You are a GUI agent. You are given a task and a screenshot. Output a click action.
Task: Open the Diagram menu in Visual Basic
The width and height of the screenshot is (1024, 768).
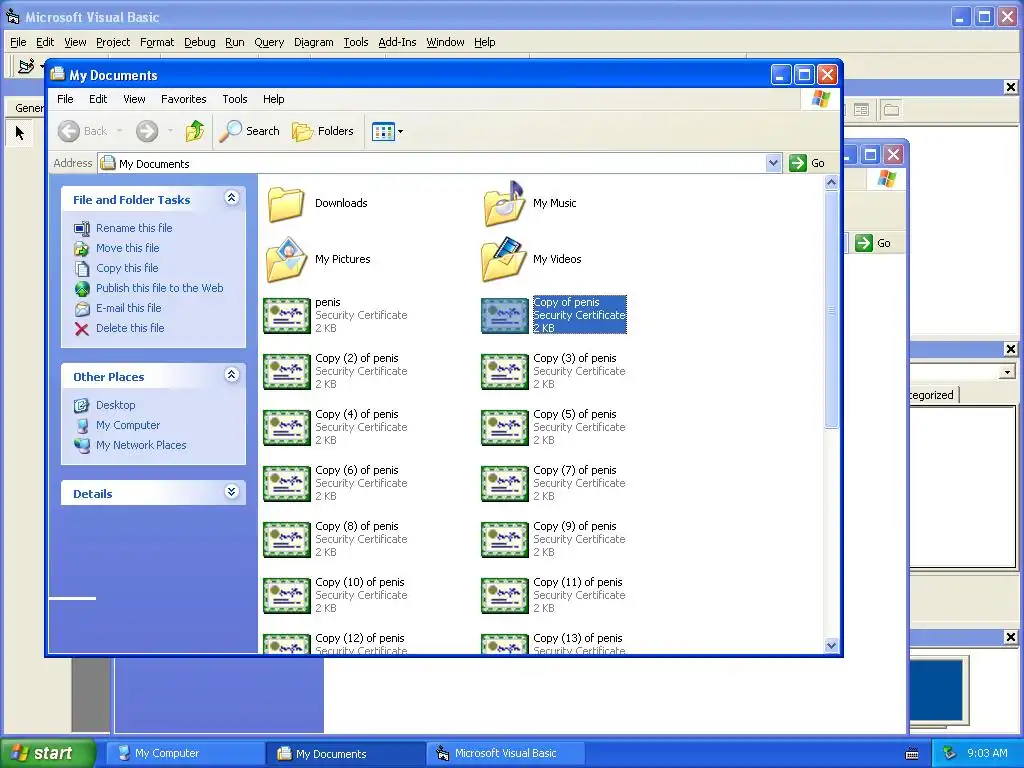point(313,42)
